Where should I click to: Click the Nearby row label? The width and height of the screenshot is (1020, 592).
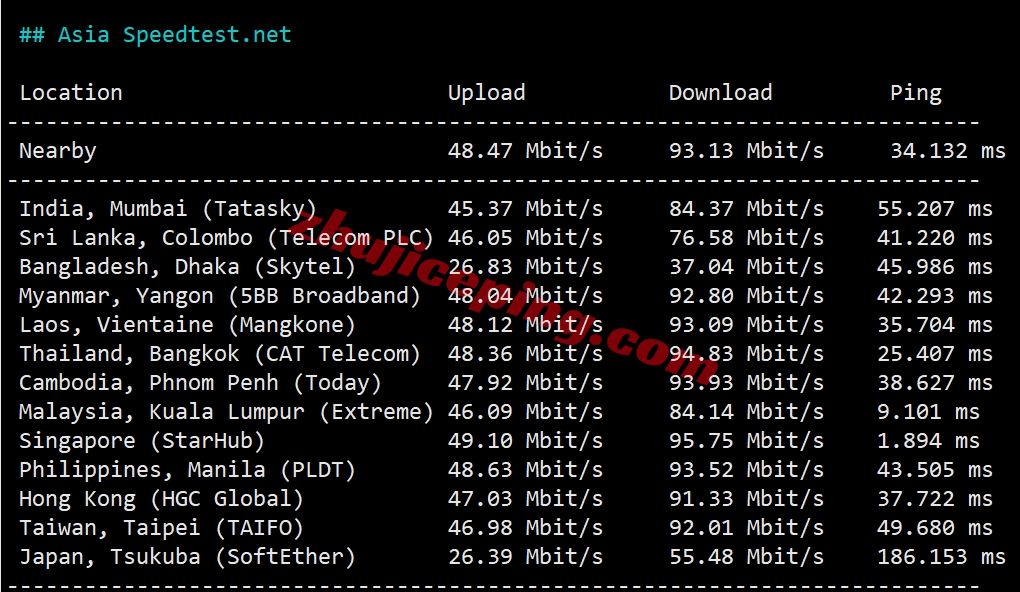point(58,151)
